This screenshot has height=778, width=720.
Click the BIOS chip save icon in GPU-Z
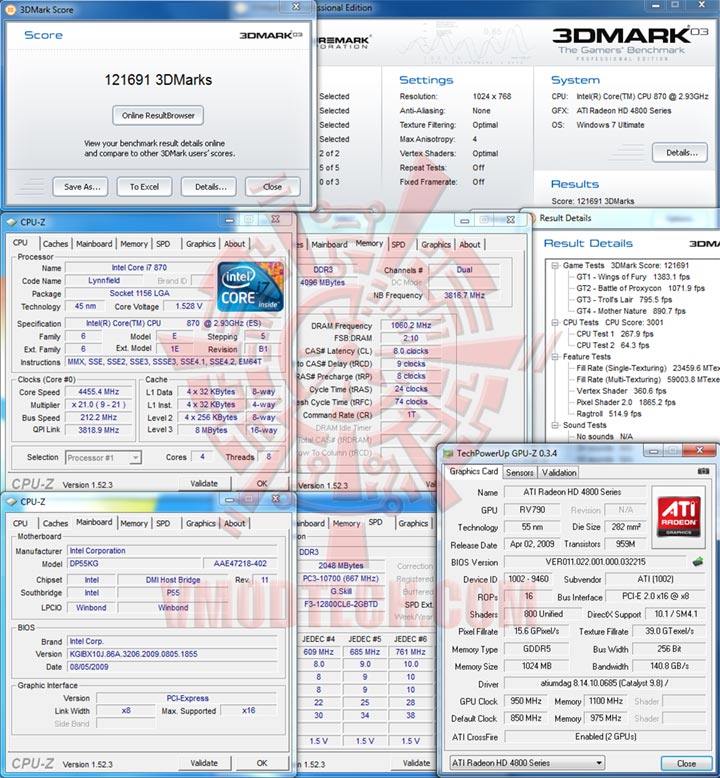[698, 562]
